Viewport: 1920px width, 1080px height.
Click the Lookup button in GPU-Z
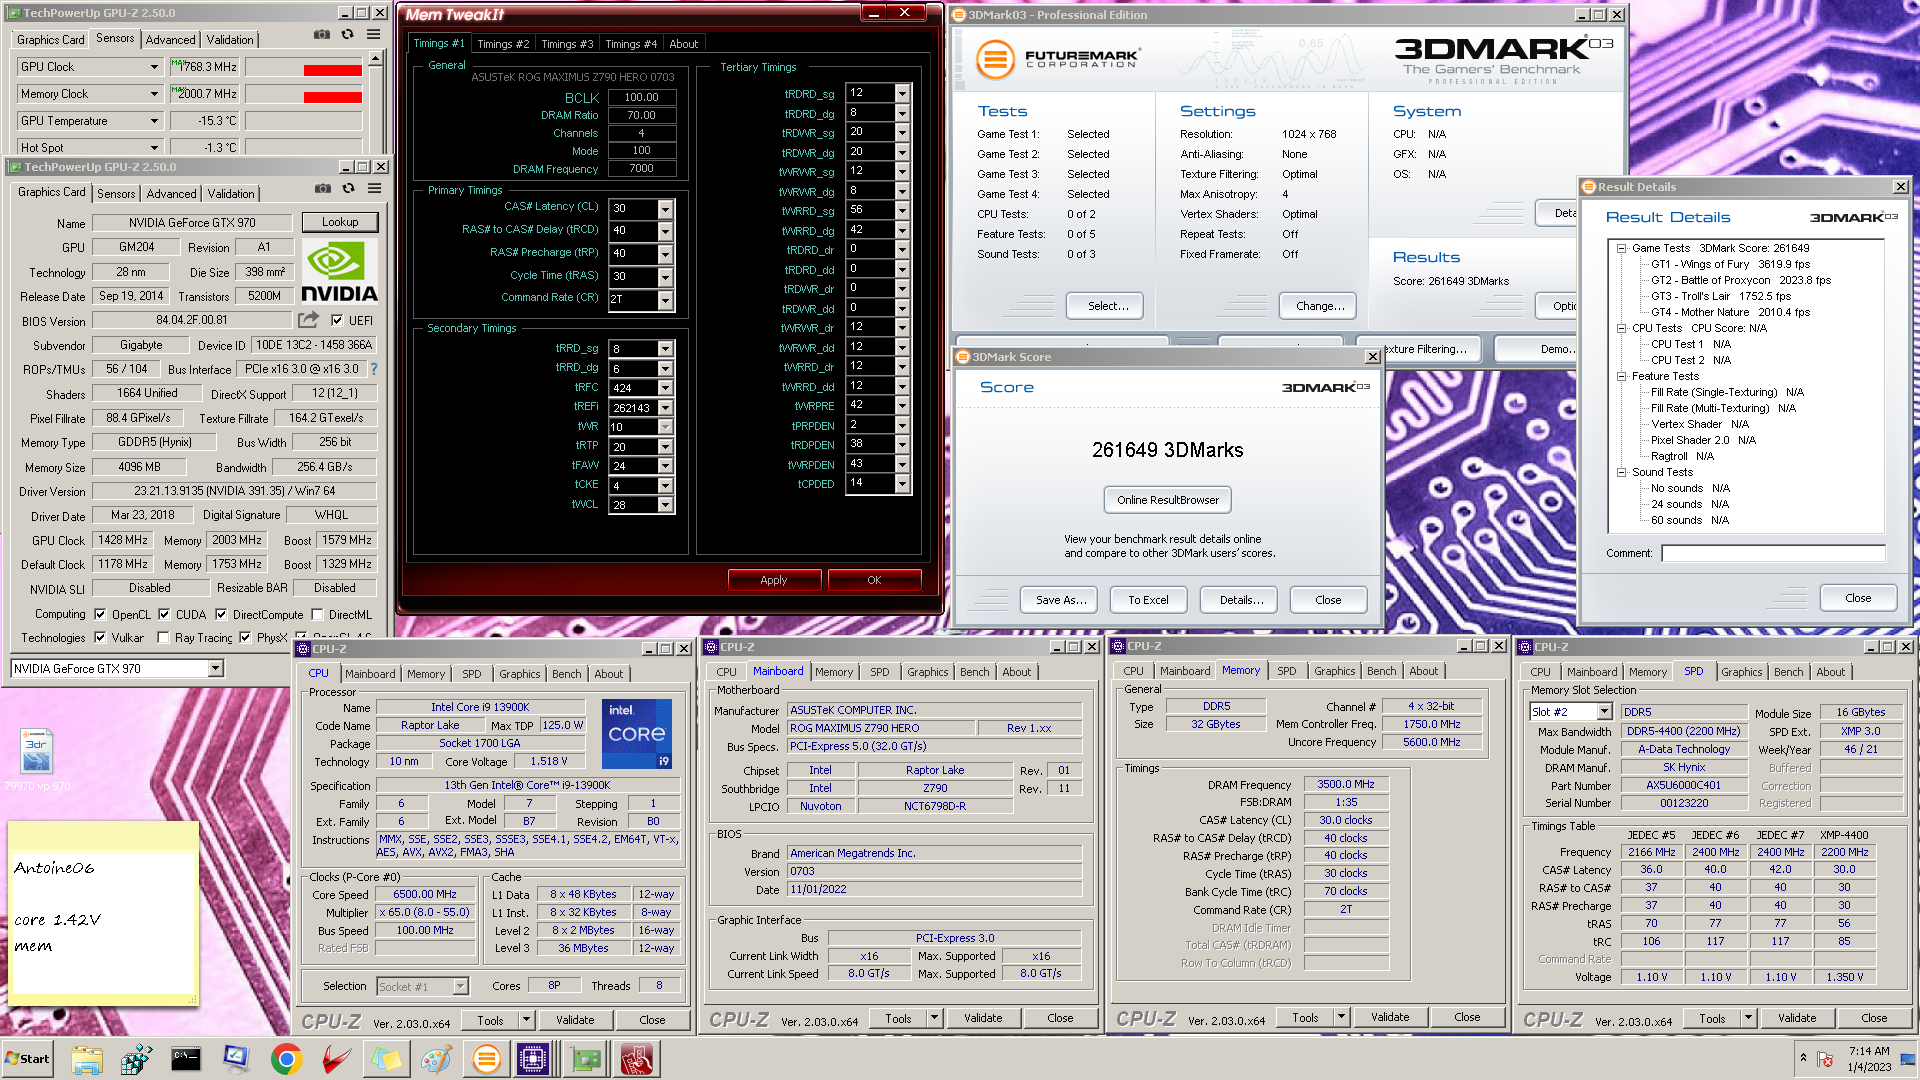[x=340, y=222]
